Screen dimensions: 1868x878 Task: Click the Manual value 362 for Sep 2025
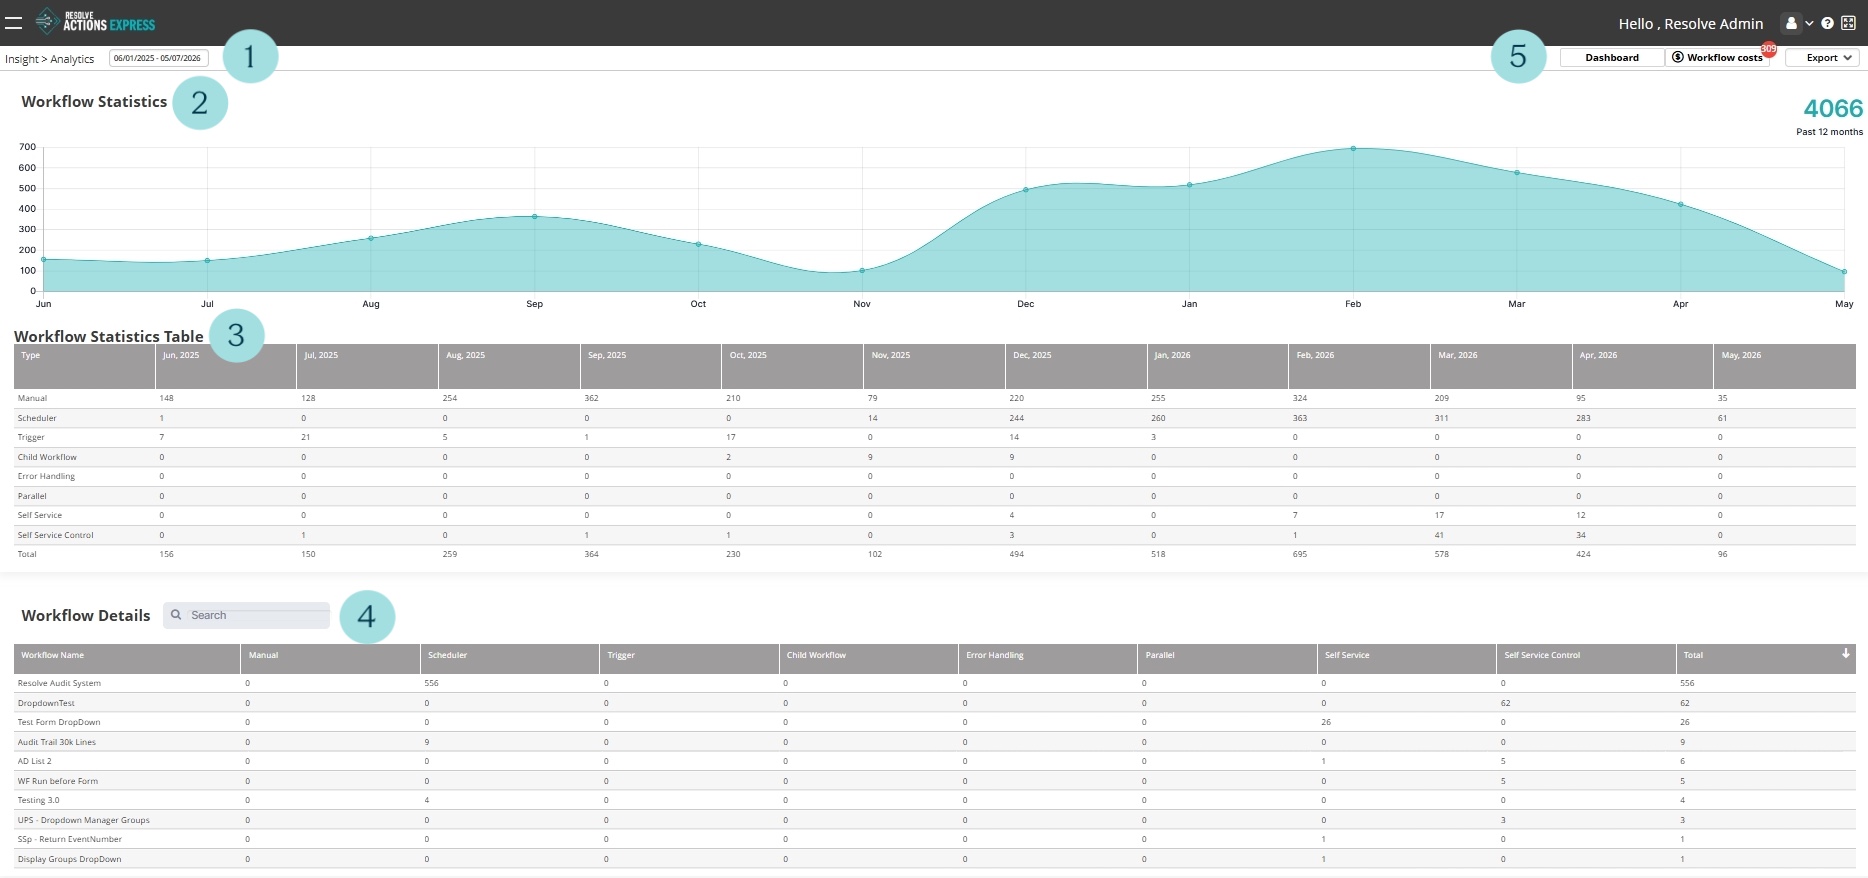592,398
